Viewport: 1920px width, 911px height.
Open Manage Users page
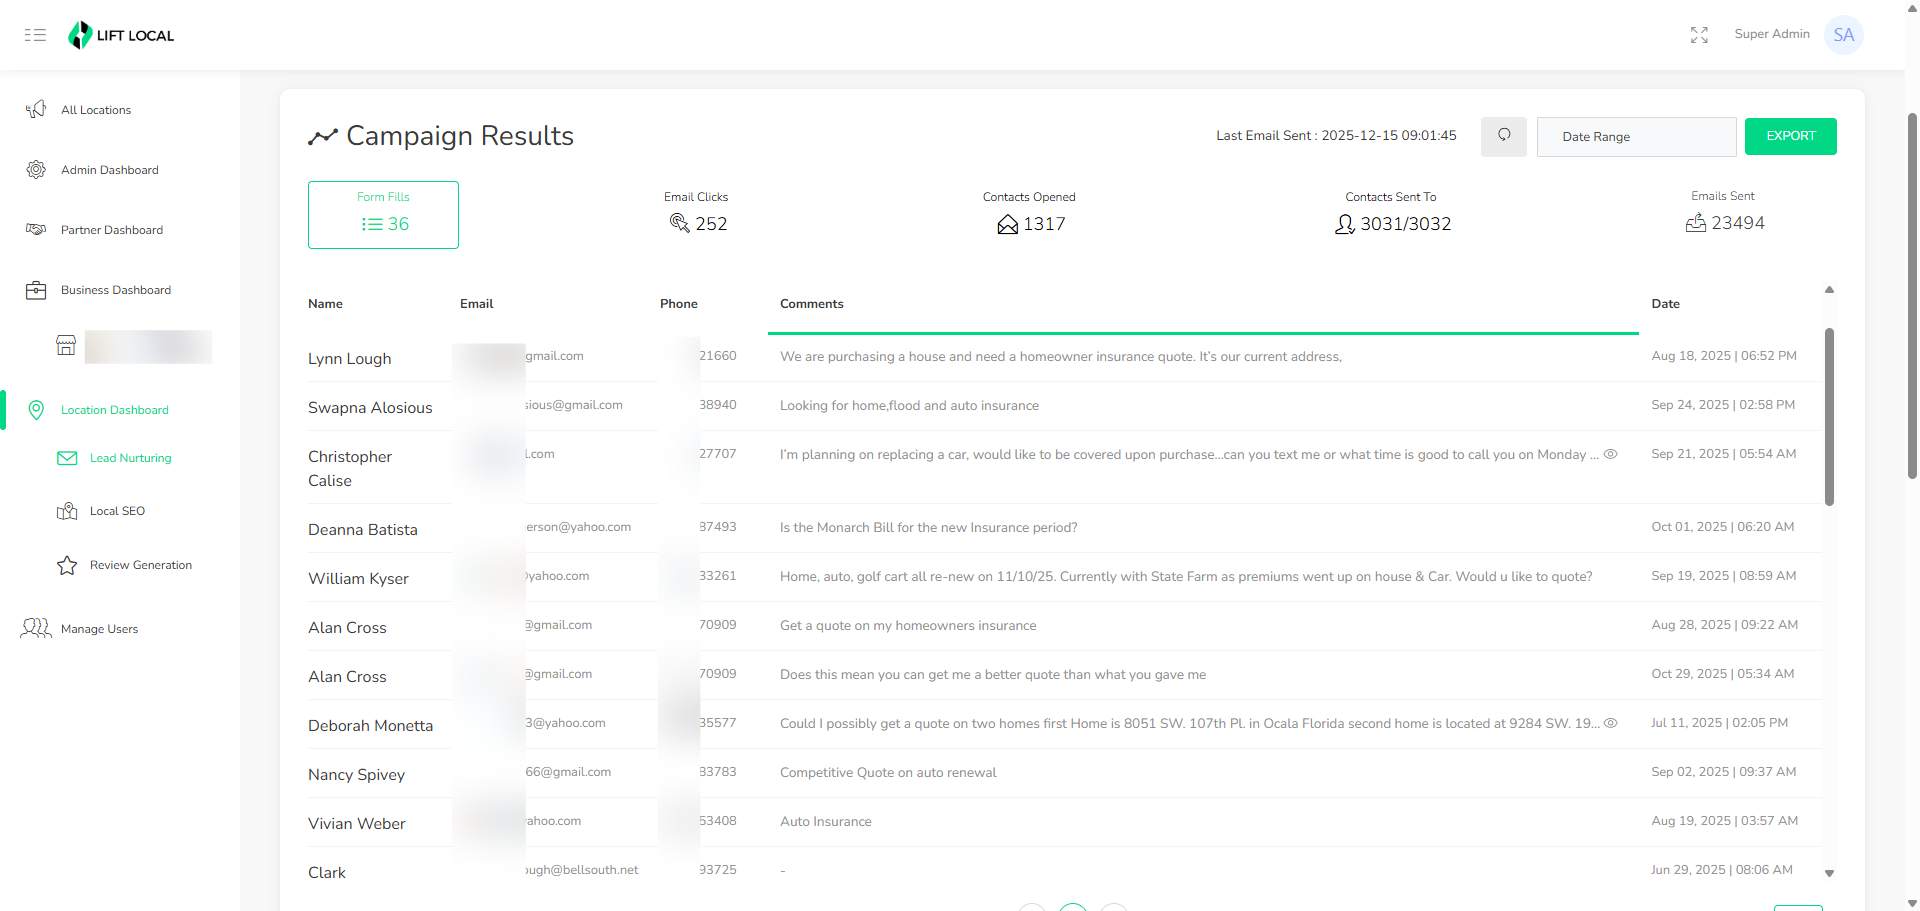pos(99,629)
